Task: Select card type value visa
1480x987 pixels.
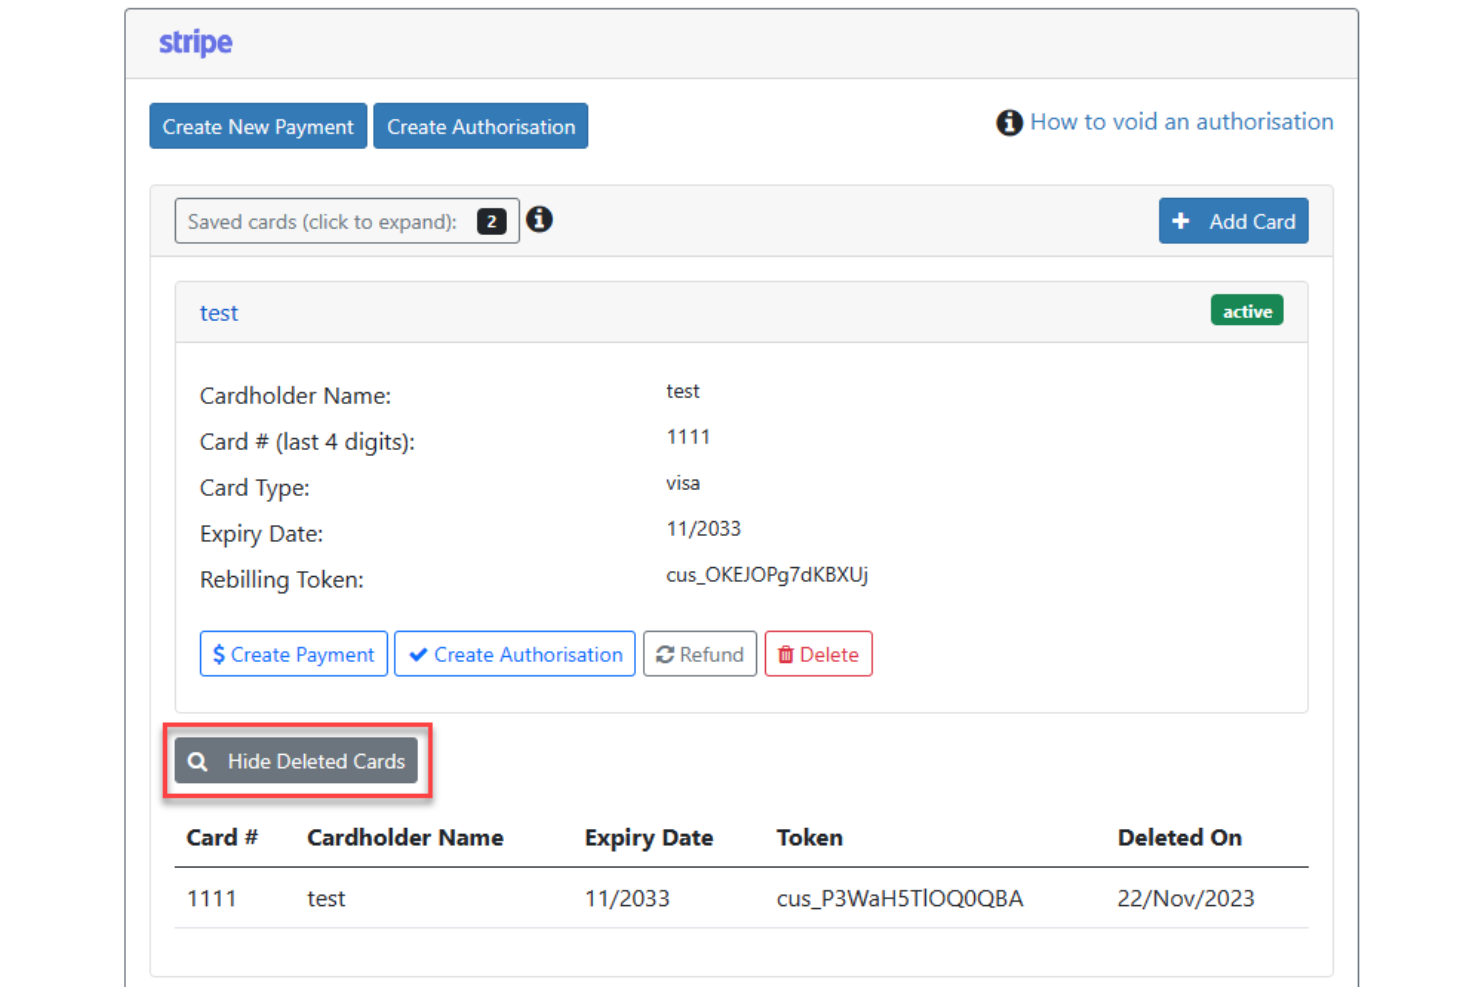Action: point(683,483)
